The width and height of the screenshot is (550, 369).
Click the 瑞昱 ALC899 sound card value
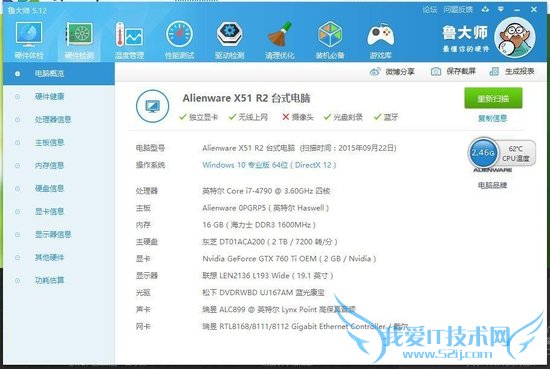point(279,309)
